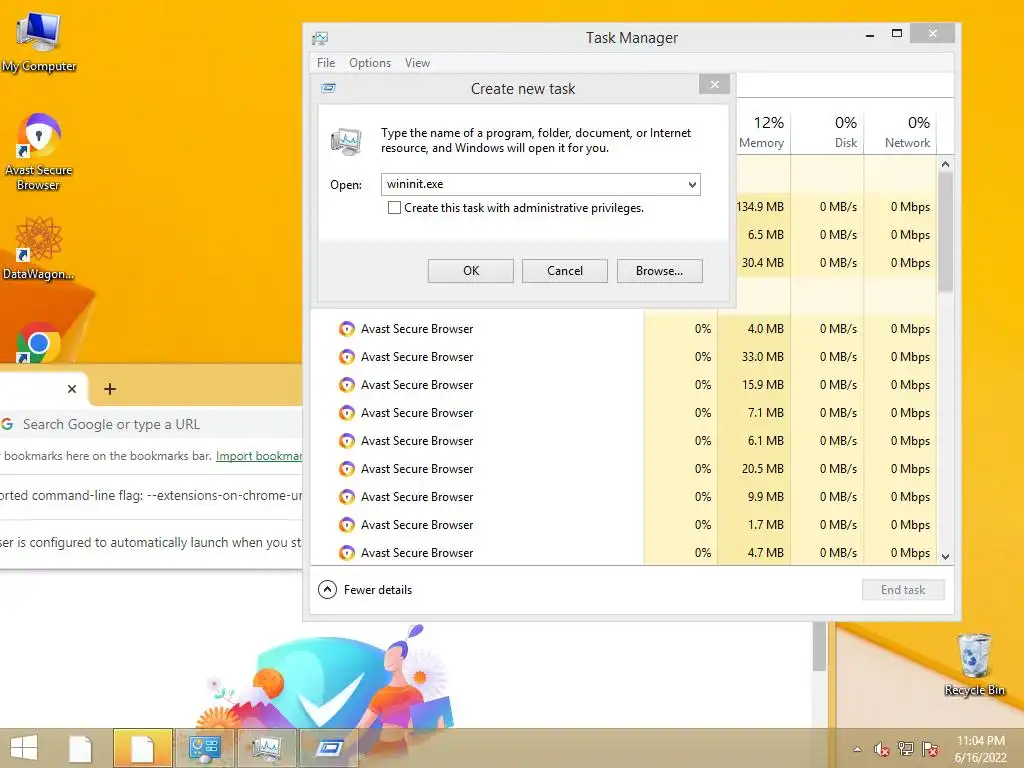Click the Task Manager title bar icon
This screenshot has height=768, width=1024.
320,38
